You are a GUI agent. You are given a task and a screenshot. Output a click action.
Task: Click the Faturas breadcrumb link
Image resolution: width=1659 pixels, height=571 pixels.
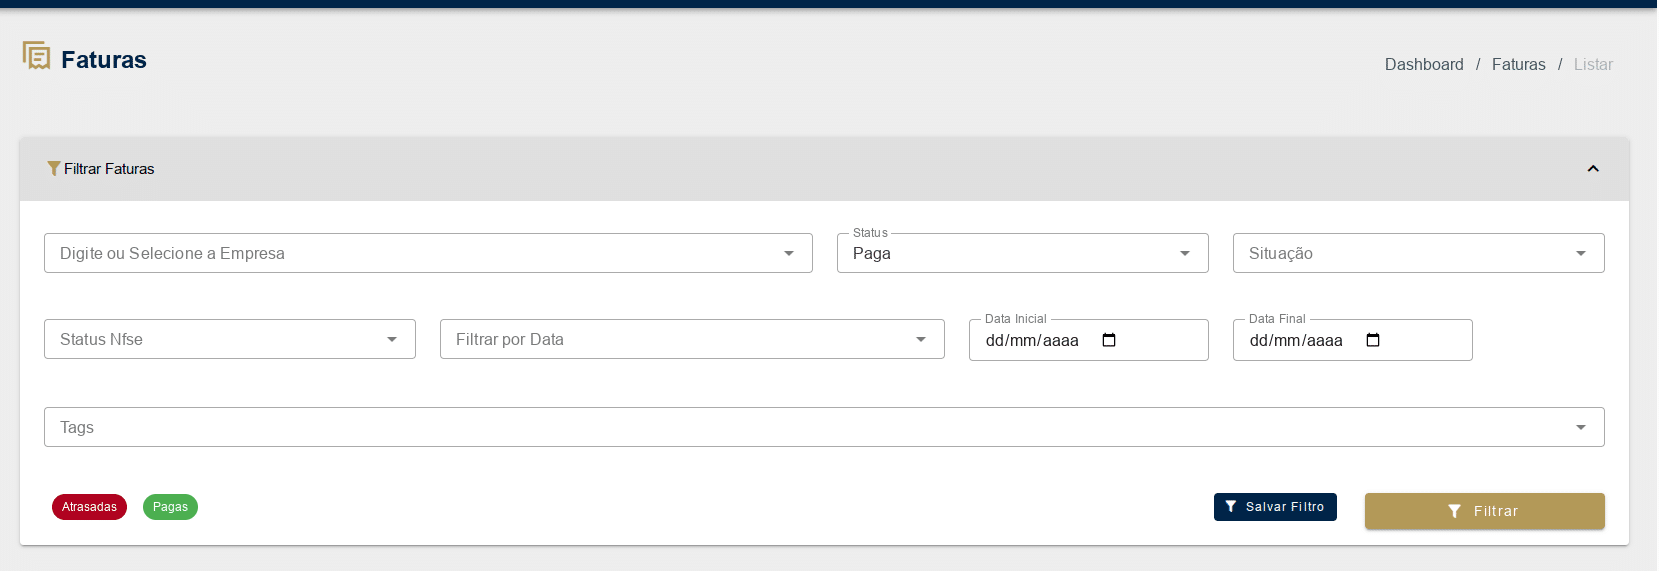click(1518, 64)
